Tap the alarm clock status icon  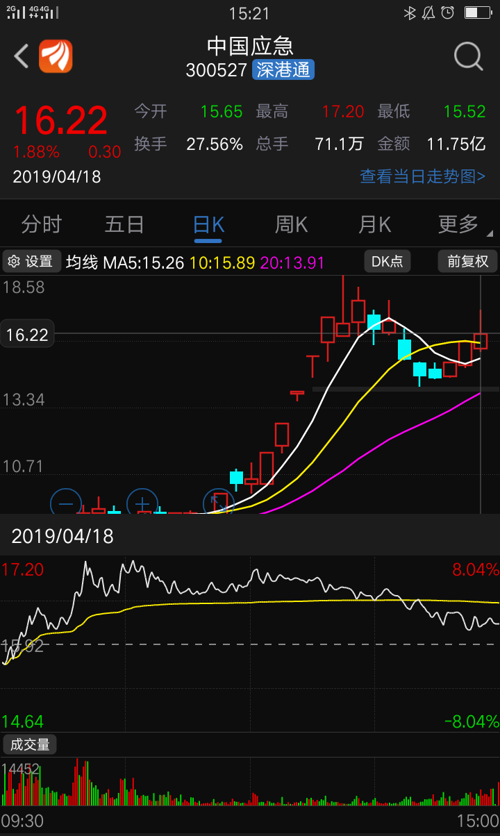click(x=448, y=13)
